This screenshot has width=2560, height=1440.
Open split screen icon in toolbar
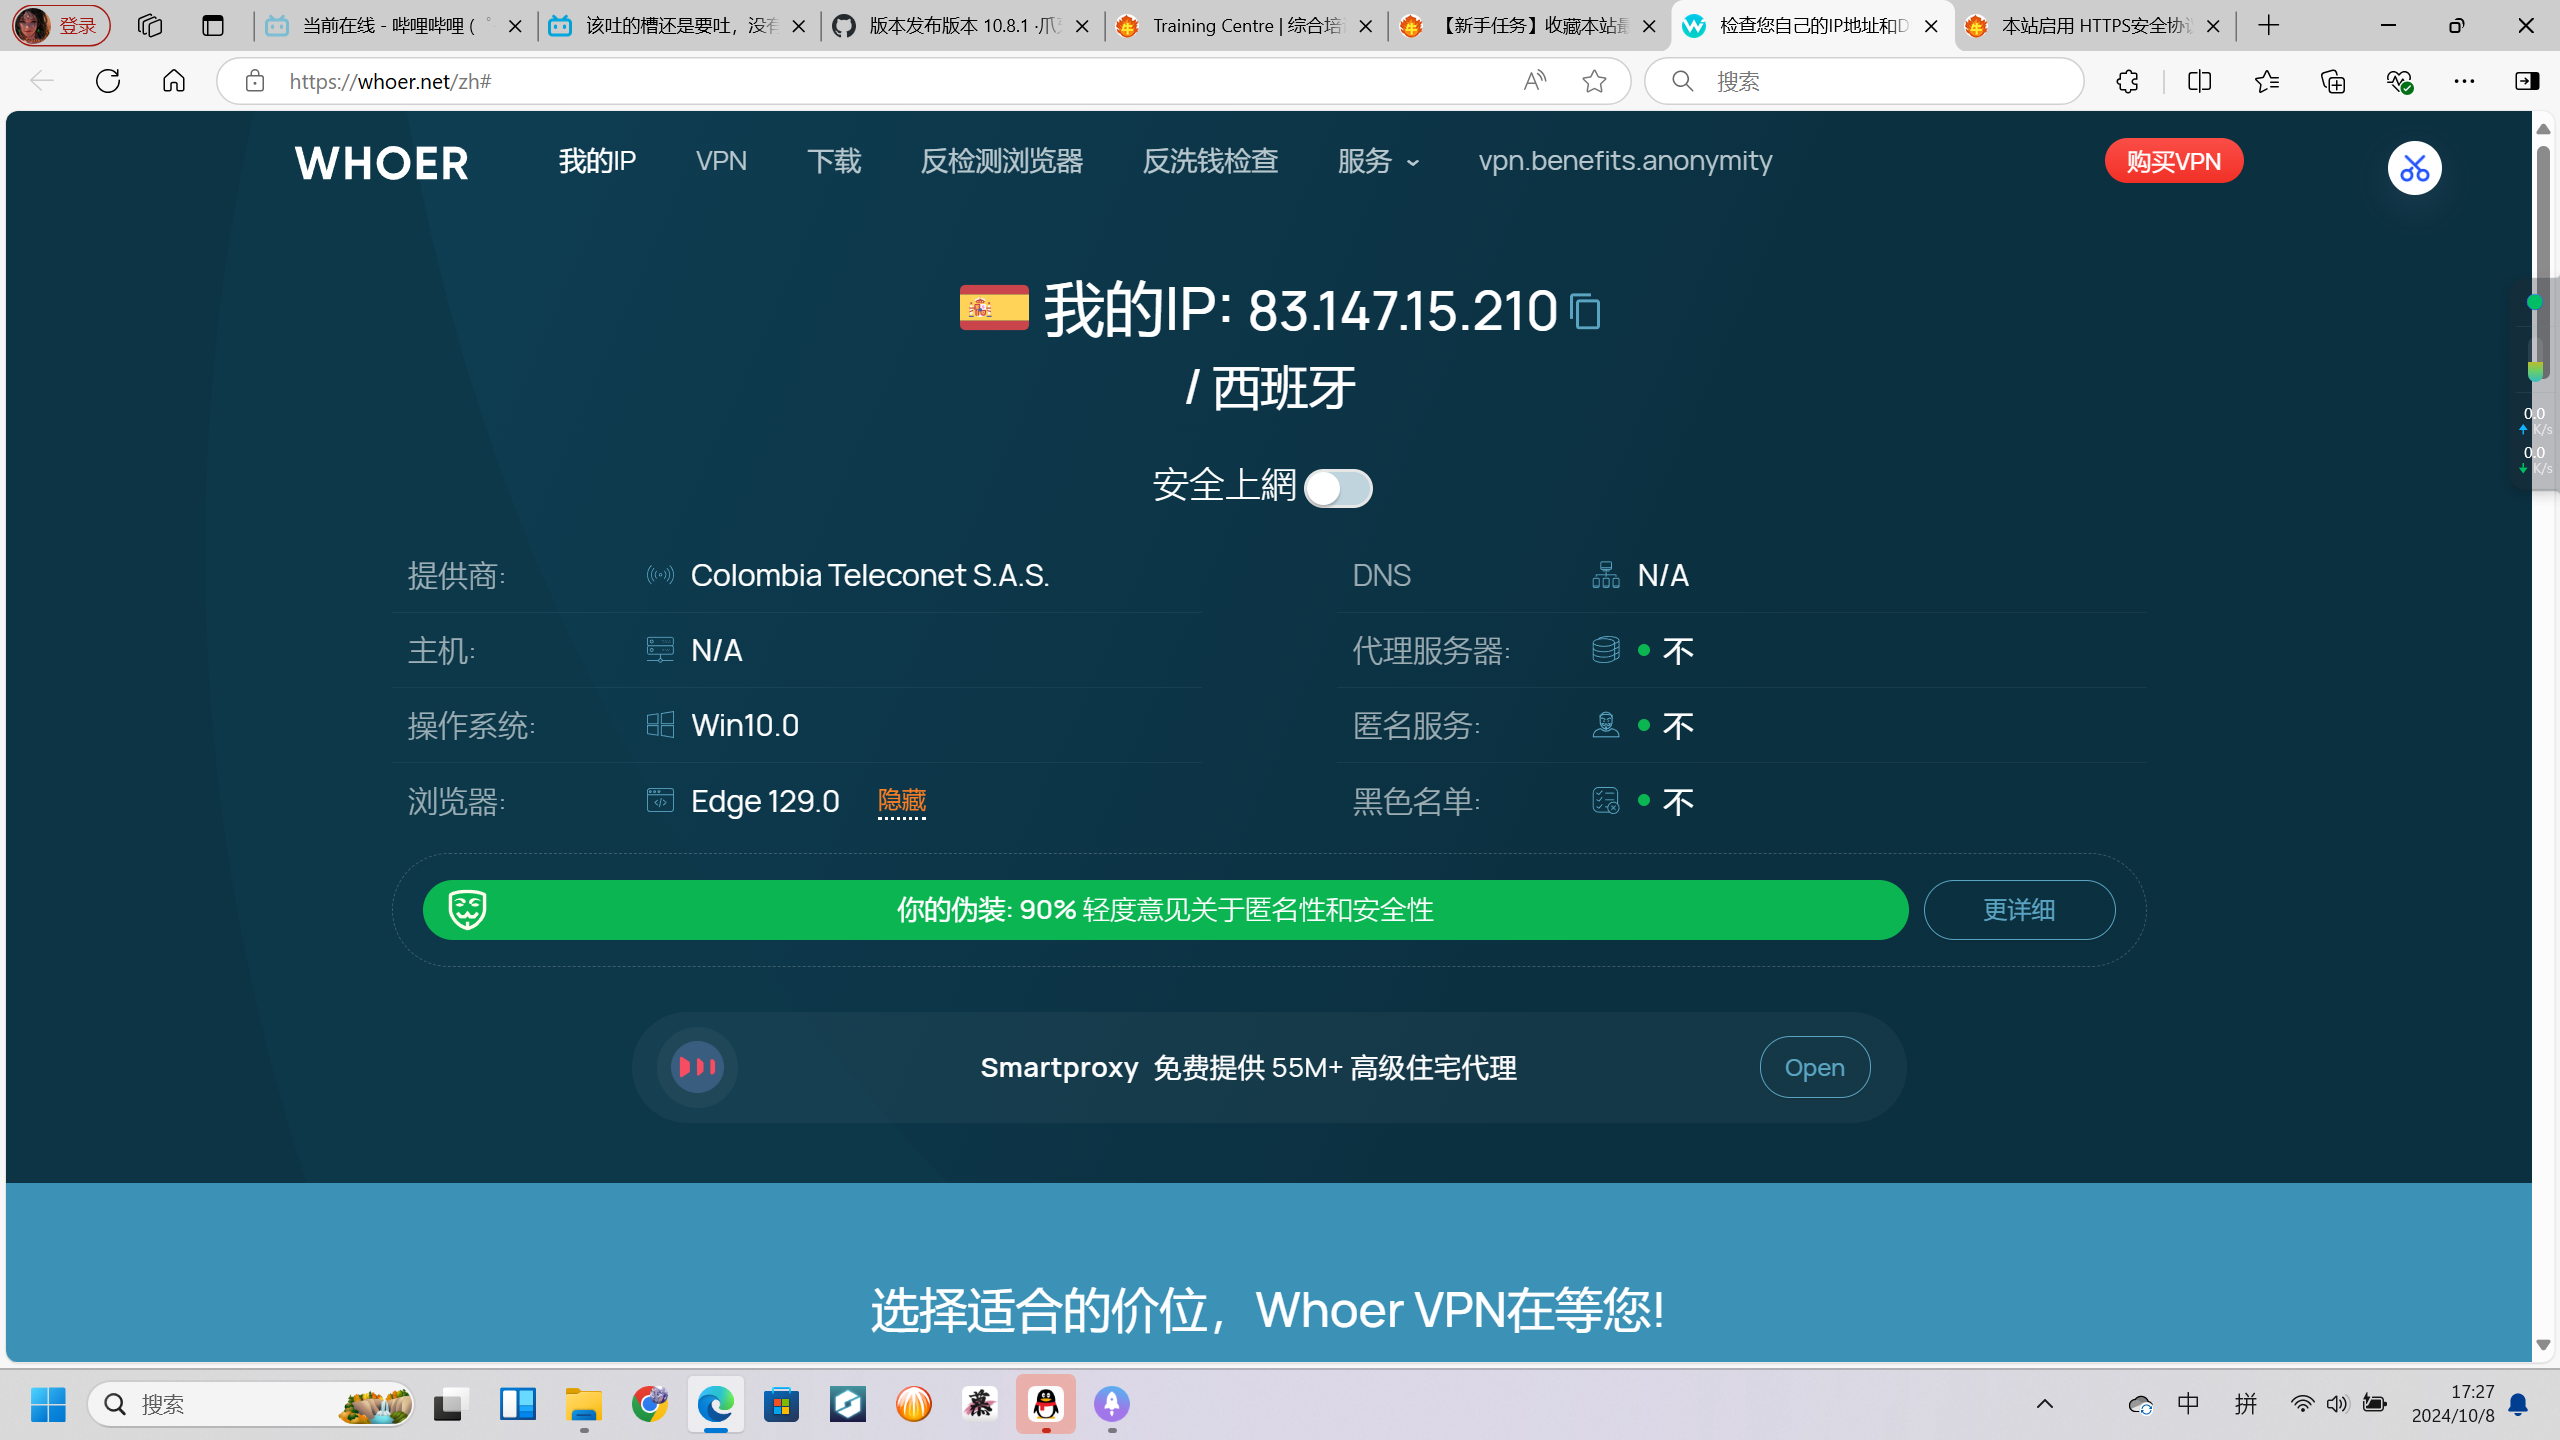pyautogui.click(x=2199, y=81)
